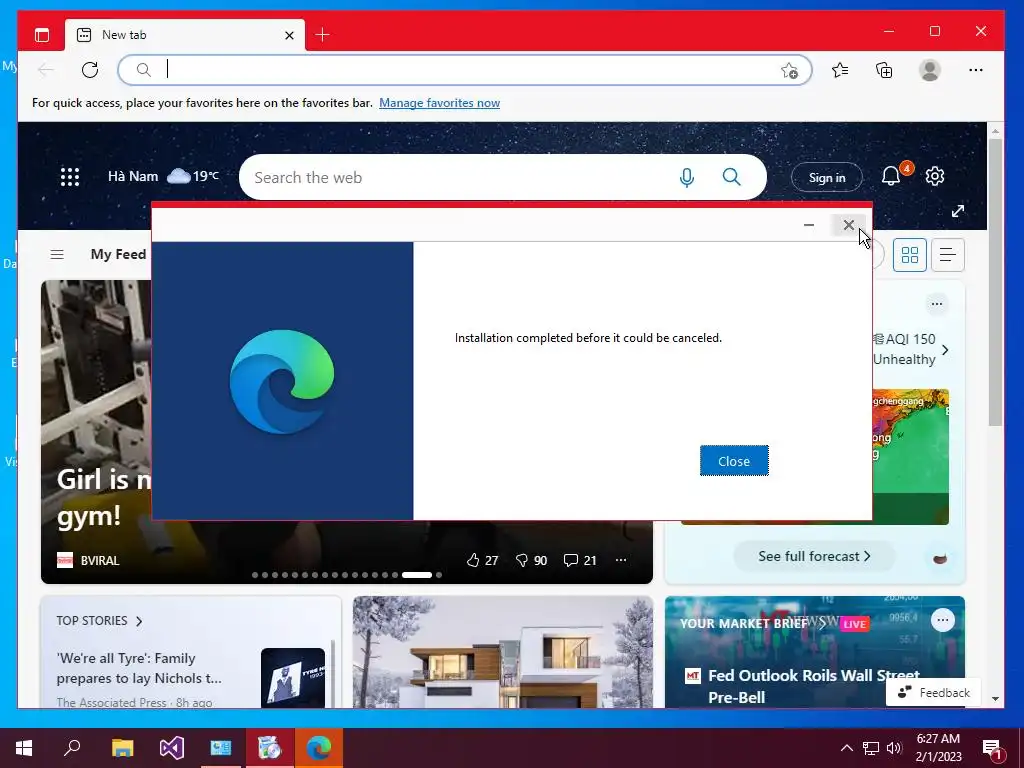This screenshot has height=768, width=1024.
Task: Click inside the Edge address bar
Action: coord(464,70)
